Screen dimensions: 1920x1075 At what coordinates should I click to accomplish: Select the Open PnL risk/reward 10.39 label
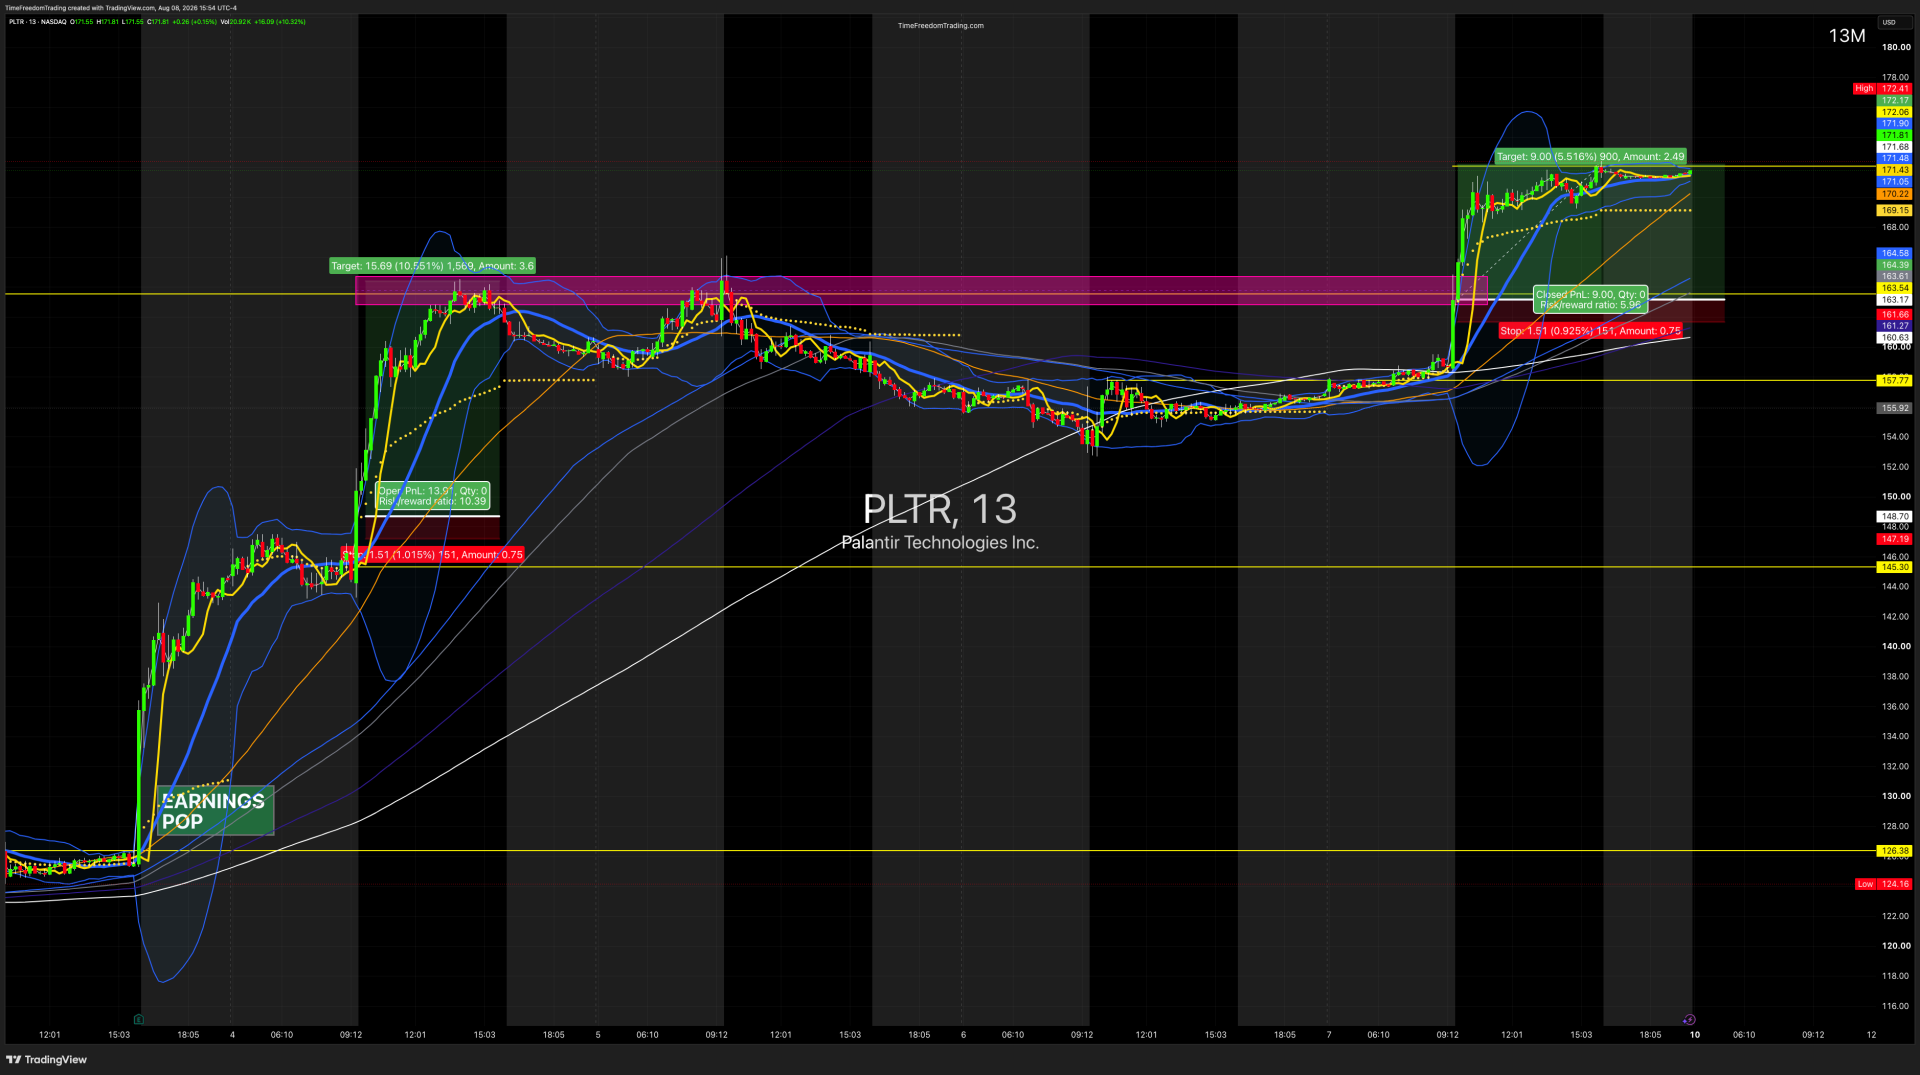(x=433, y=496)
